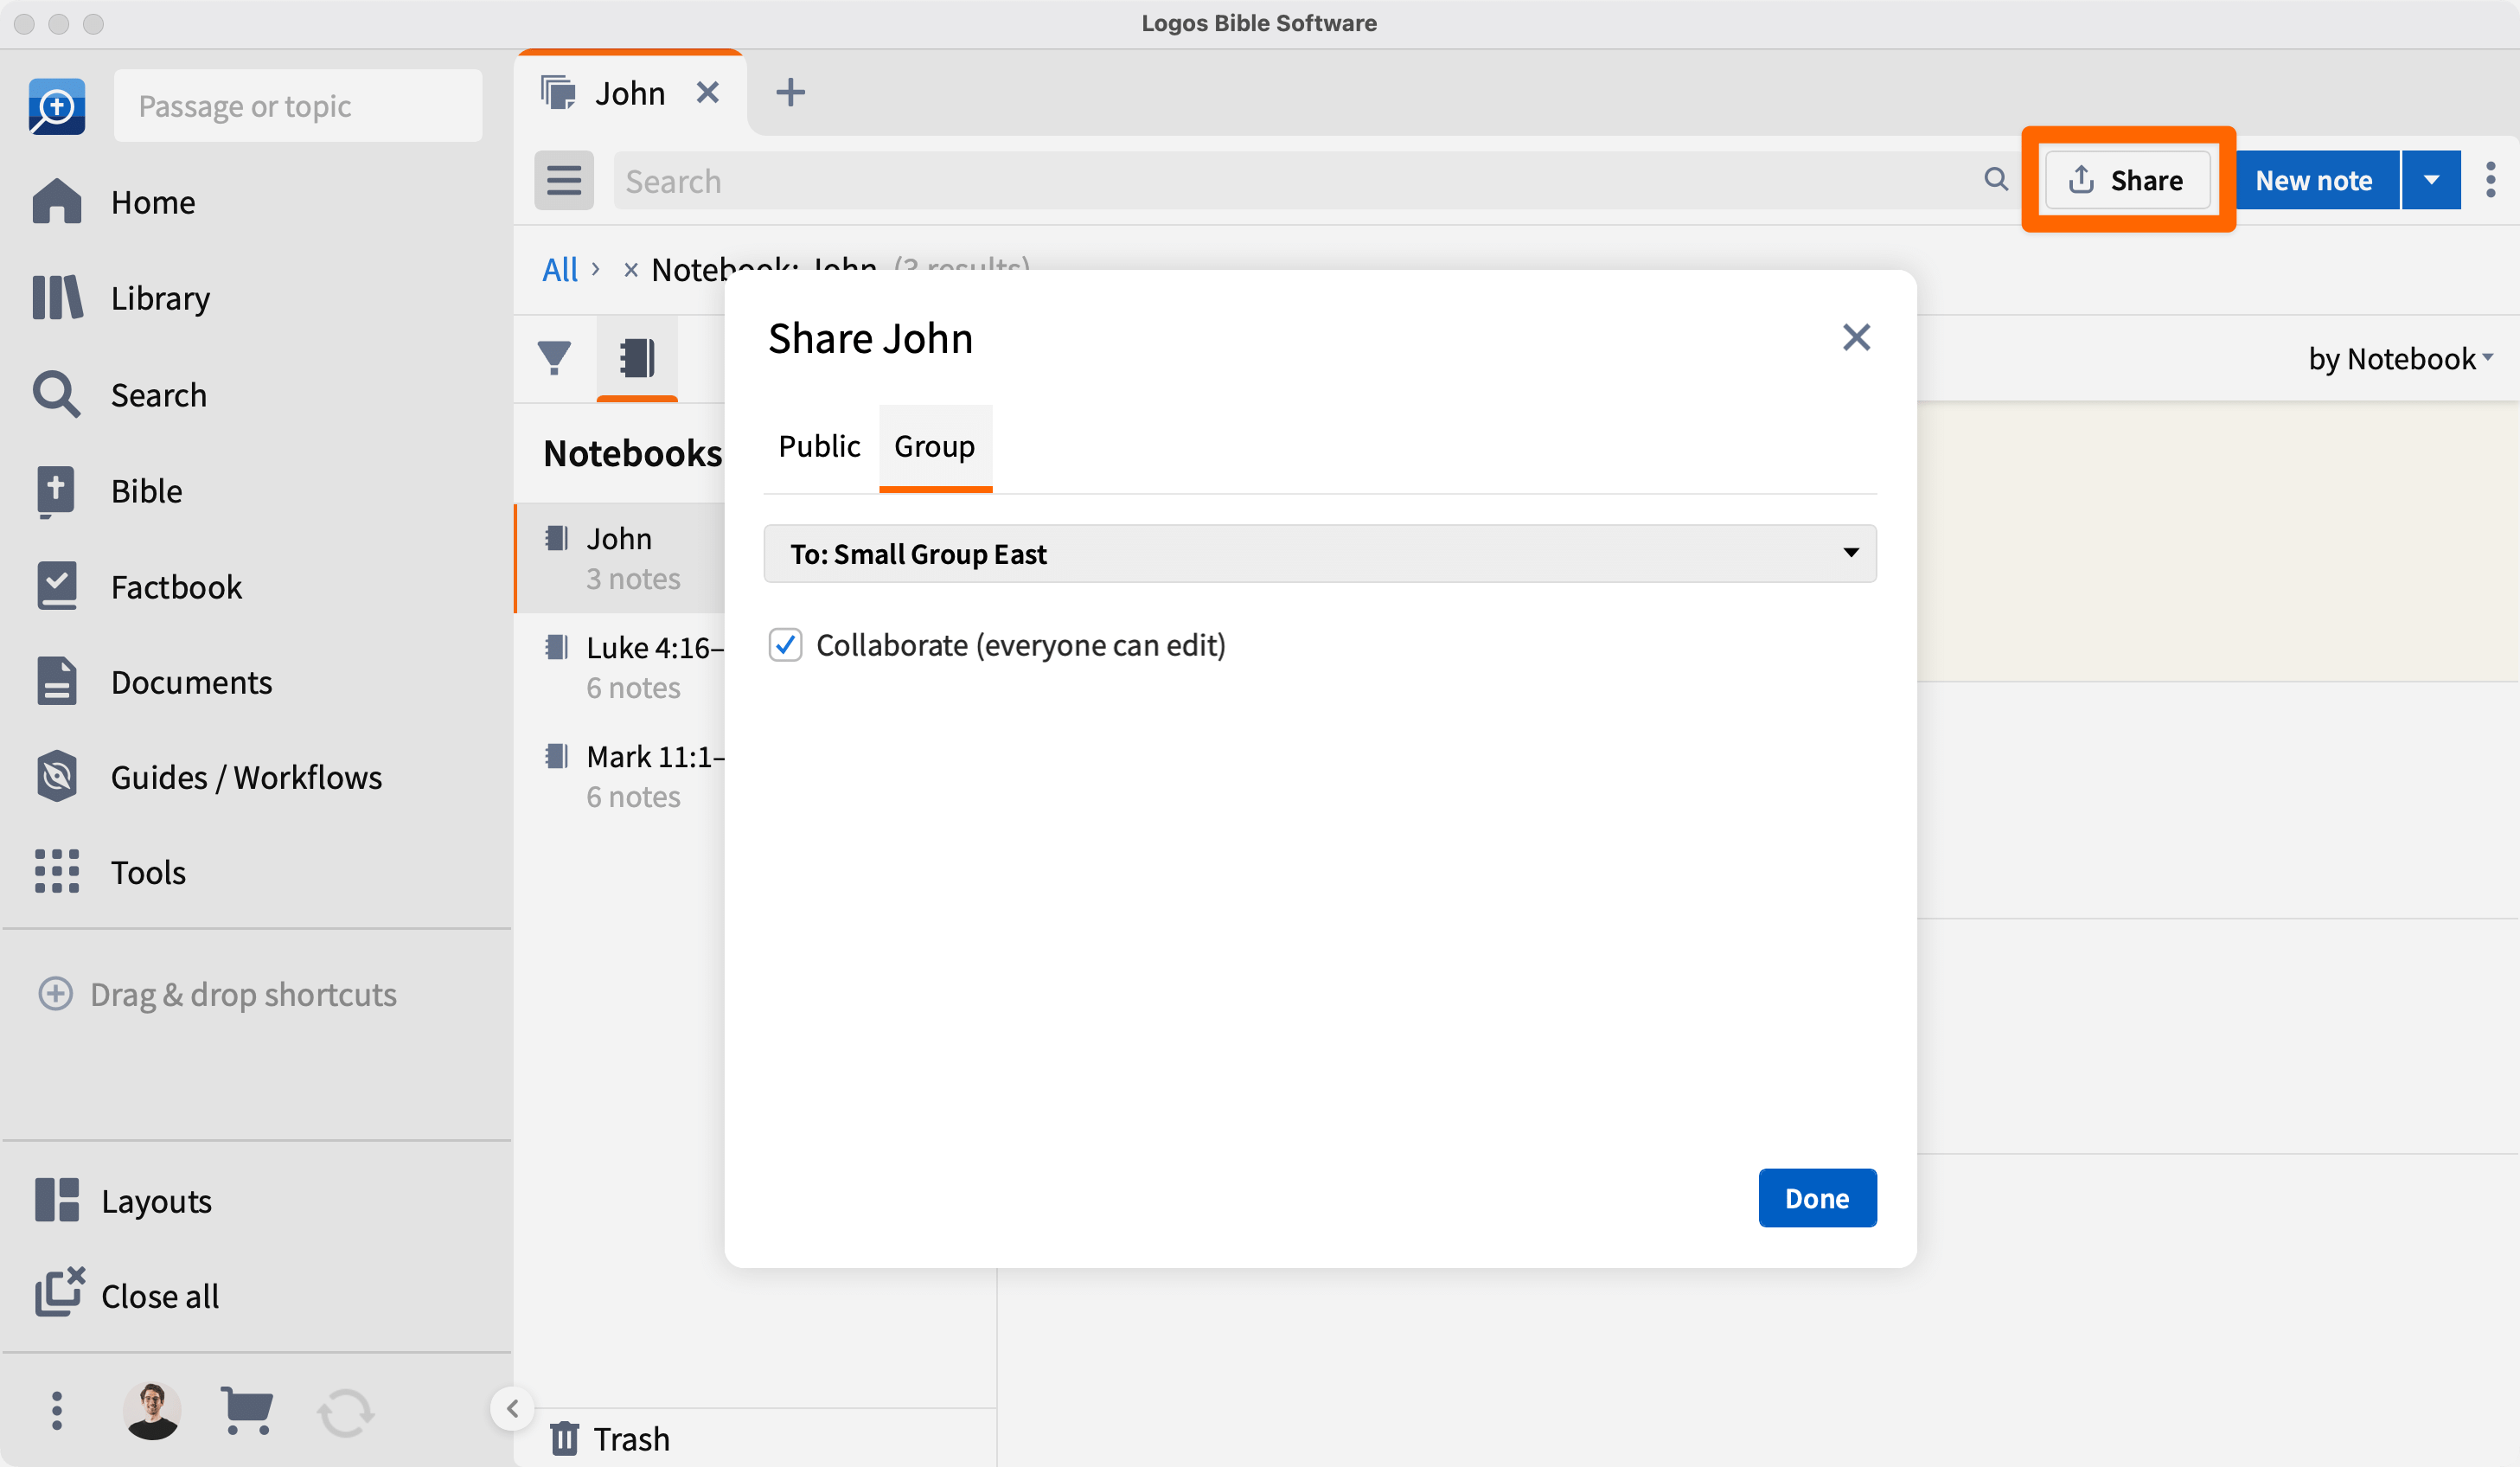This screenshot has height=1467, width=2520.
Task: Select the Mark 11:1 notebook
Action: click(620, 776)
